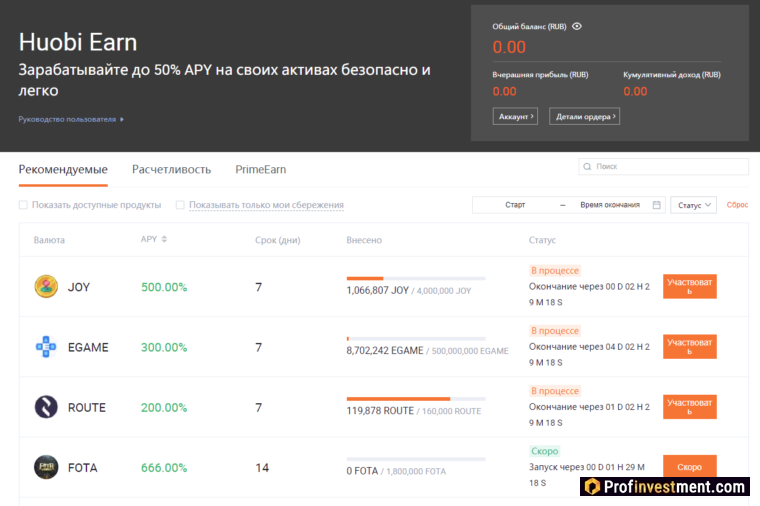Click the Срок (дни) column header
This screenshot has height=506, width=760.
278,240
